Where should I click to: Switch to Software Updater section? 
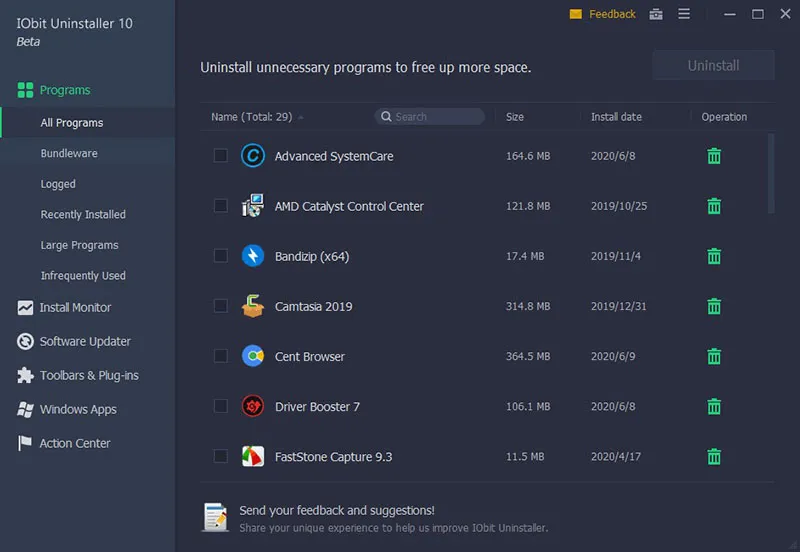(x=85, y=341)
